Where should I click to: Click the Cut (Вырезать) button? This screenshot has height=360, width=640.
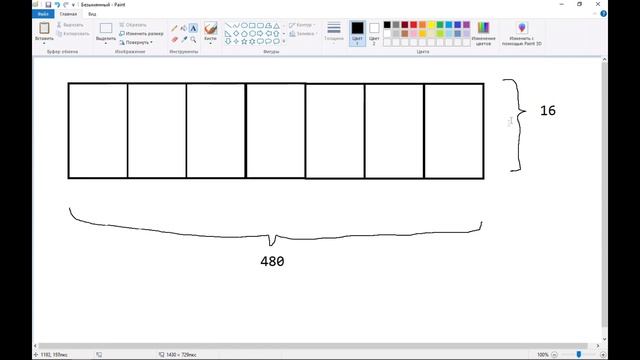(70, 25)
